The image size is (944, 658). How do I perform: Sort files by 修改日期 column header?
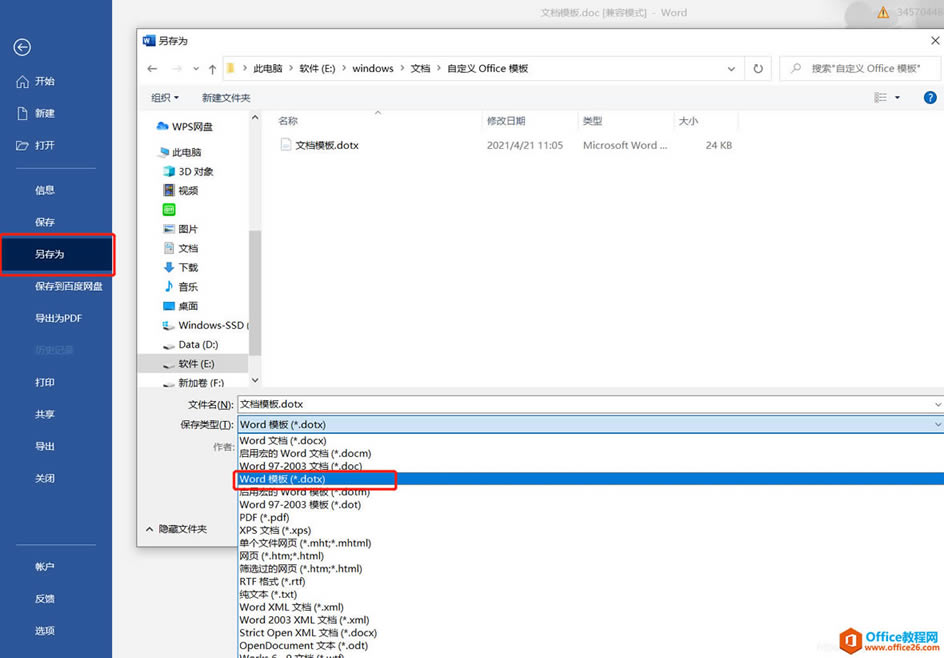tap(506, 121)
